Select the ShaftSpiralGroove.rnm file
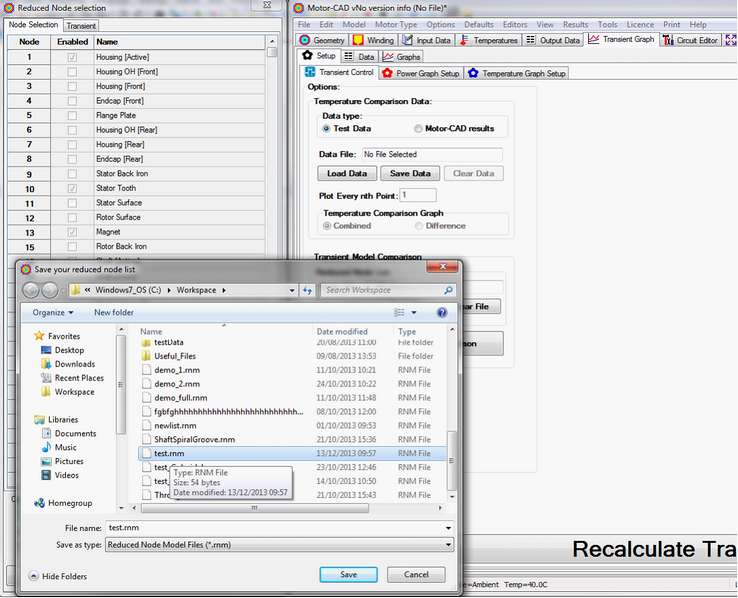 coord(194,439)
